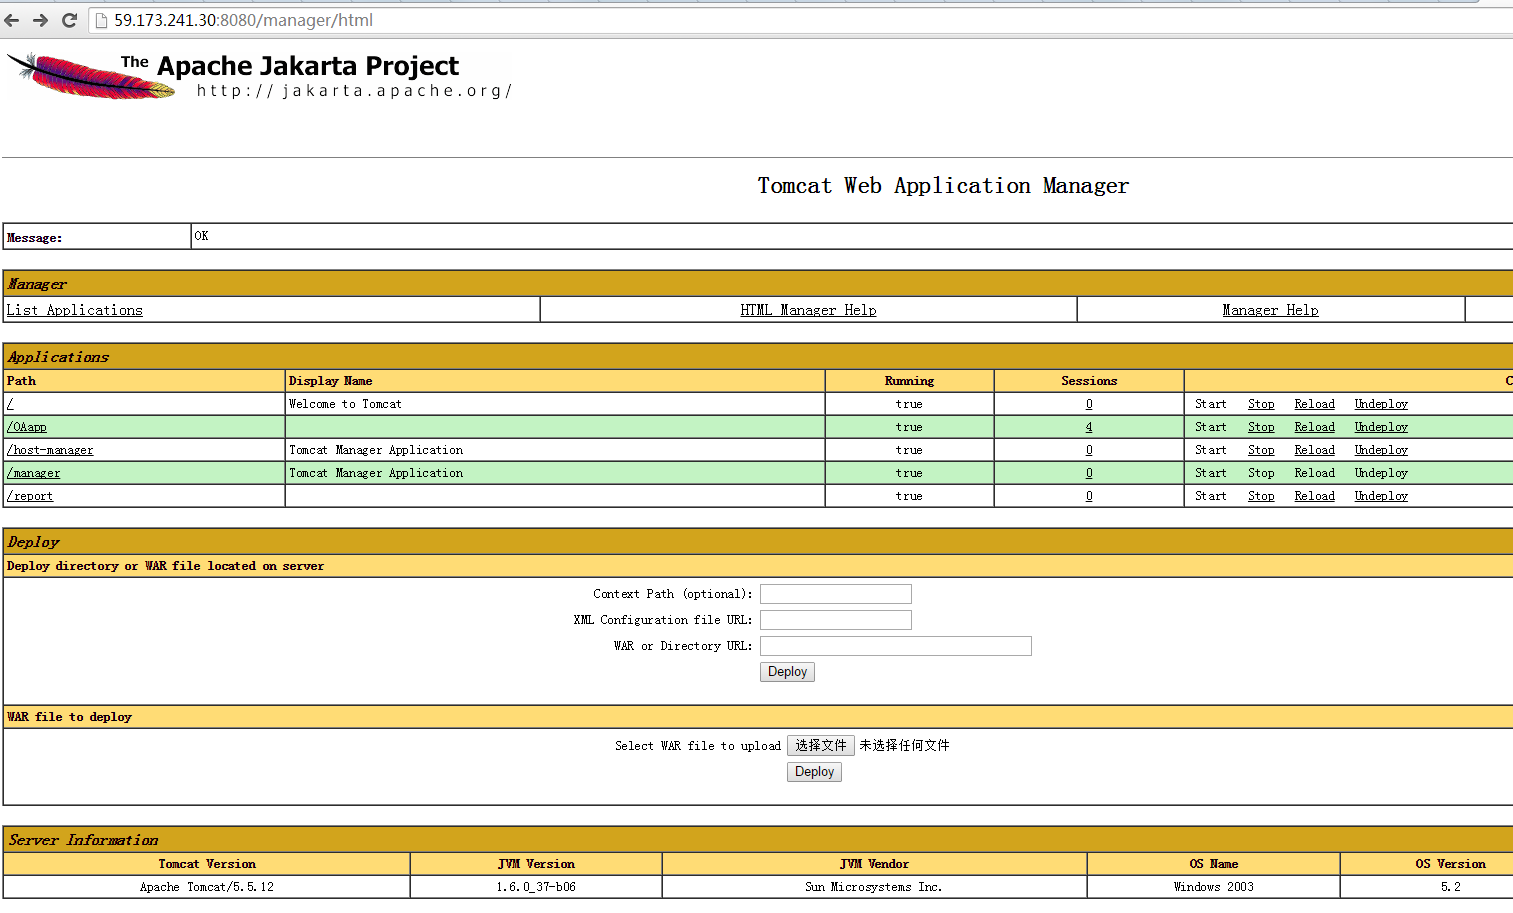This screenshot has height=913, width=1513.
Task: Open the root path / link
Action: 10,404
